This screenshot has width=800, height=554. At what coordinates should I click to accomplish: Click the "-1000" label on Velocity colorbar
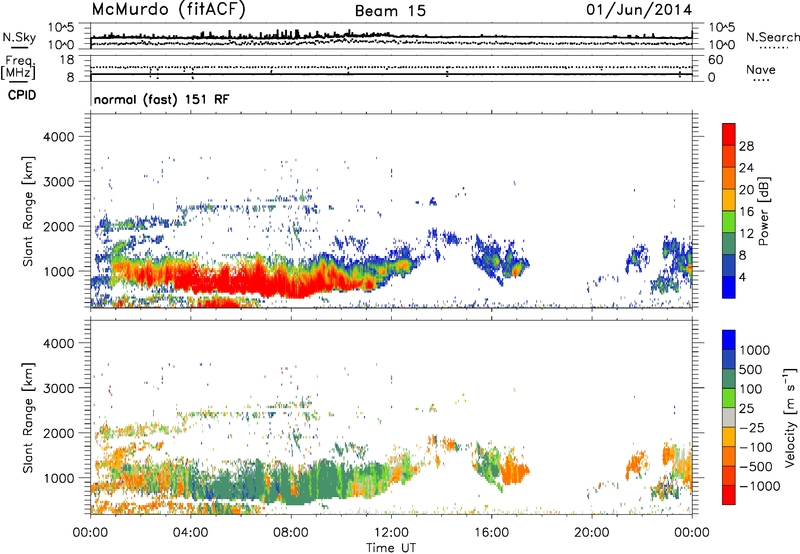click(x=760, y=486)
